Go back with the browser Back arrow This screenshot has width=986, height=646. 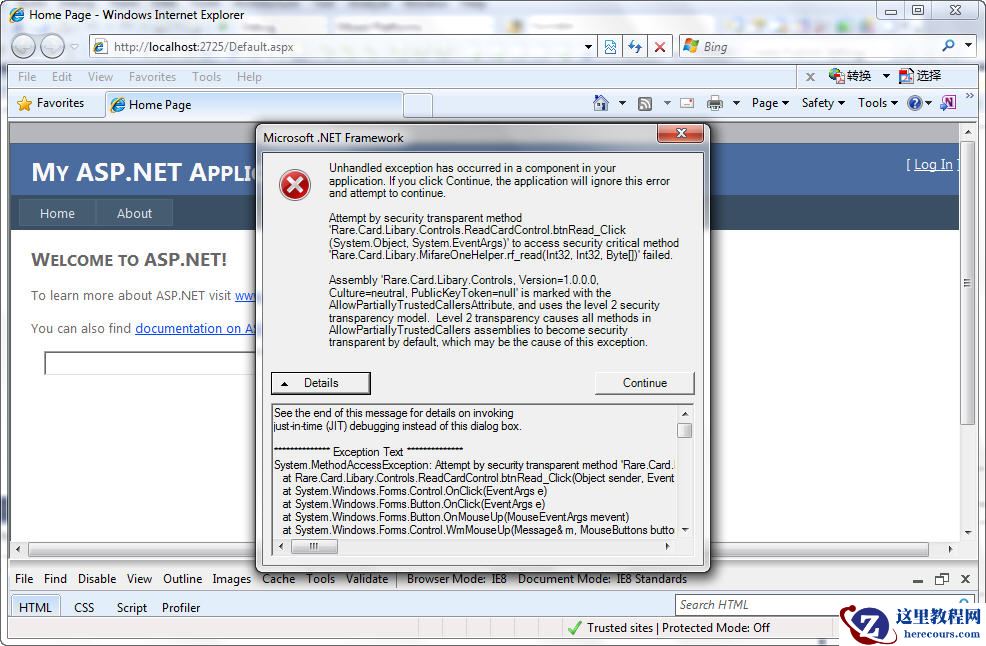pyautogui.click(x=24, y=46)
